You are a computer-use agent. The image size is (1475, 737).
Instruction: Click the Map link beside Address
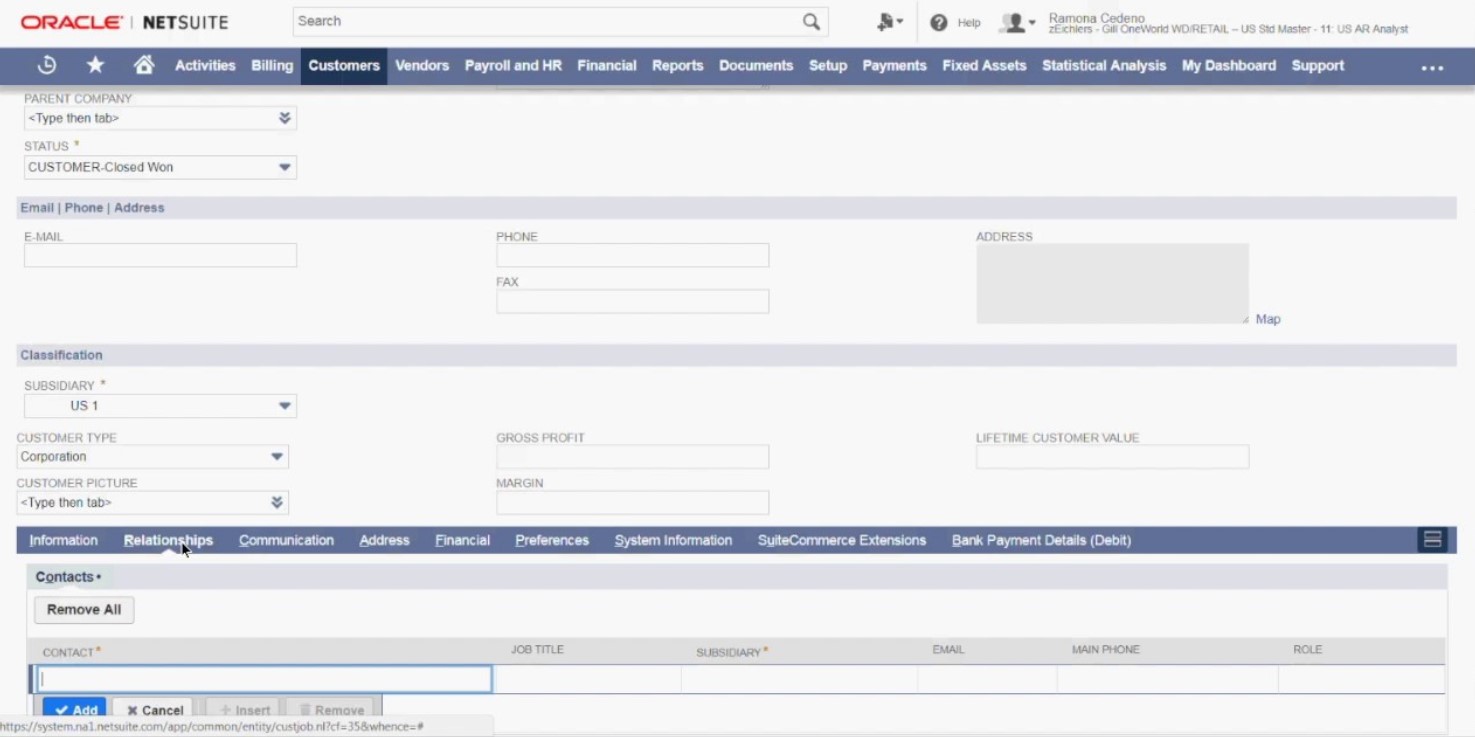tap(1267, 319)
